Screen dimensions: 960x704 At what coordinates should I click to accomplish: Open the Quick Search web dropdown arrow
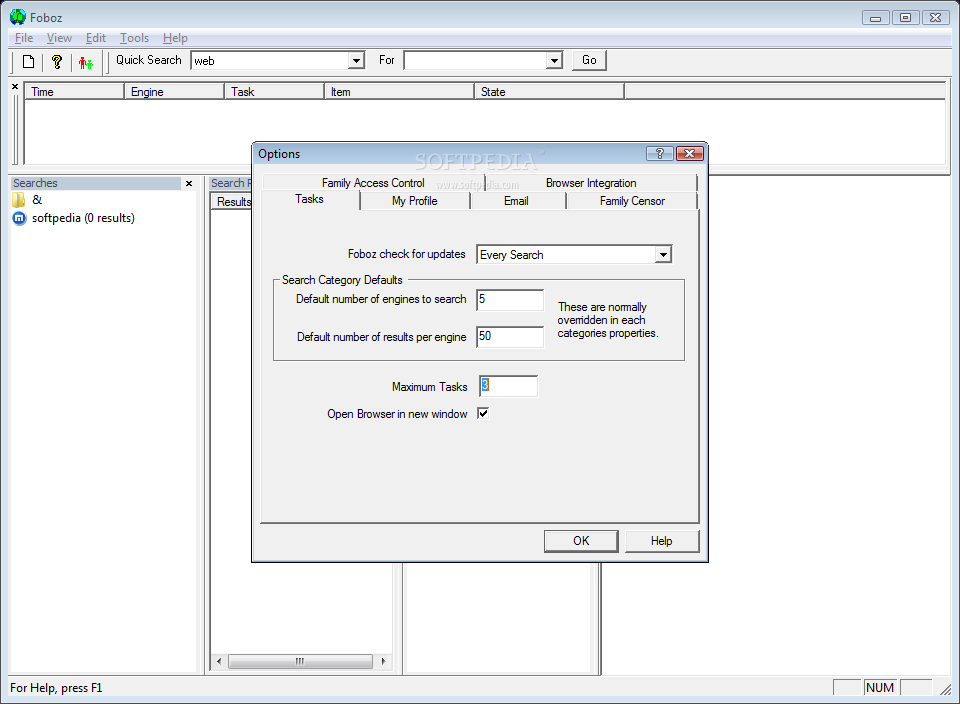point(356,61)
